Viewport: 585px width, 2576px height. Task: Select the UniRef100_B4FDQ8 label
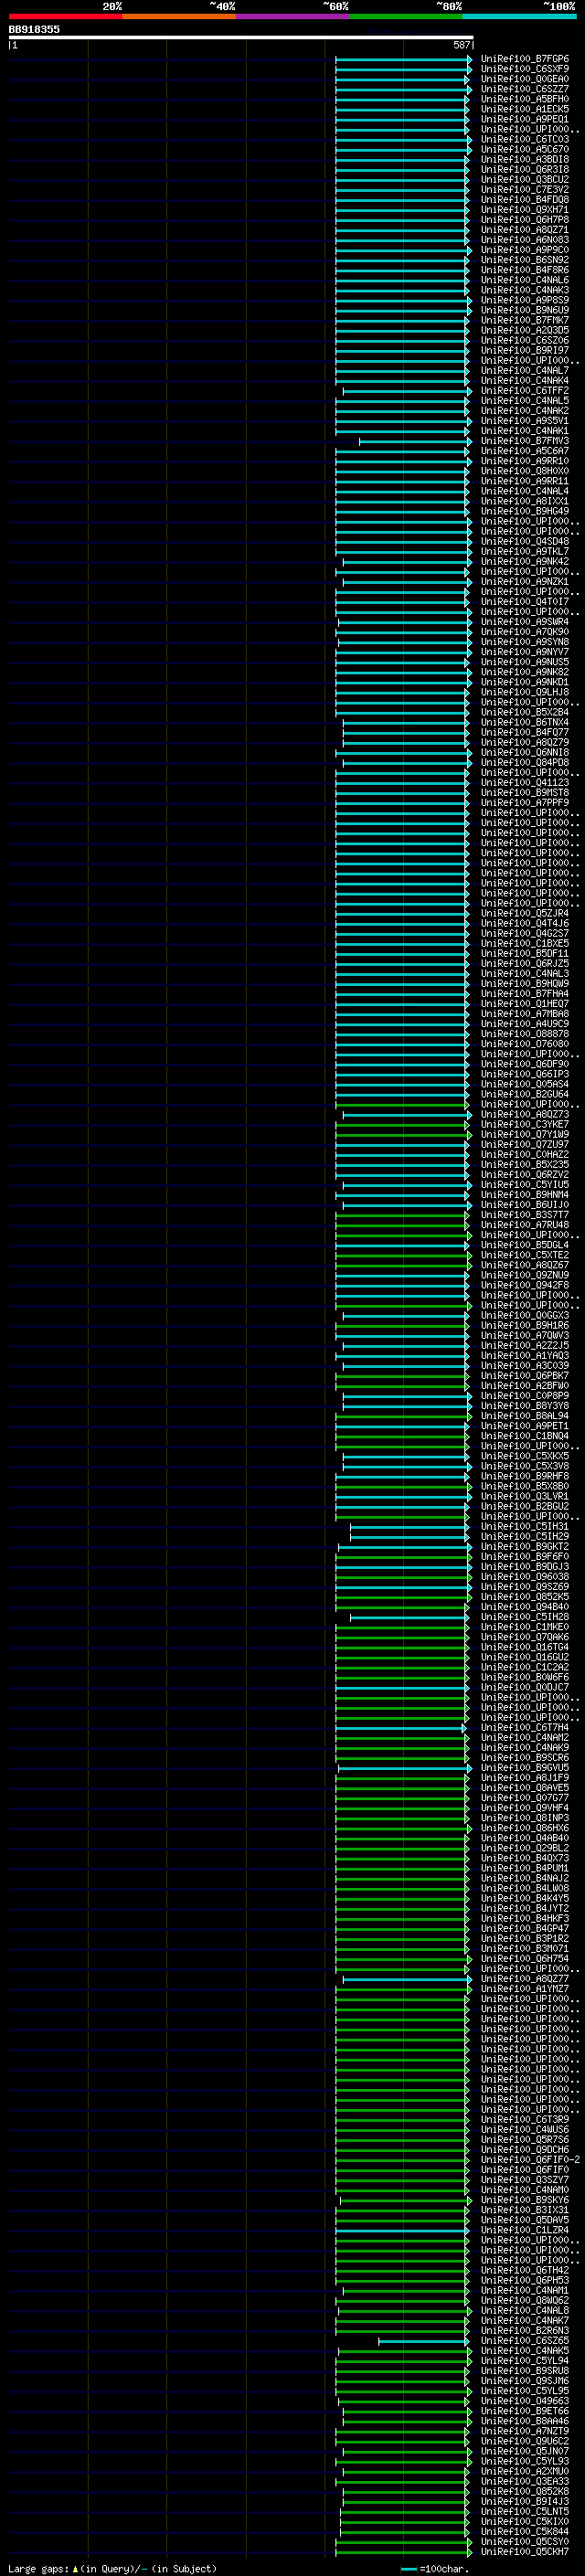tap(524, 199)
